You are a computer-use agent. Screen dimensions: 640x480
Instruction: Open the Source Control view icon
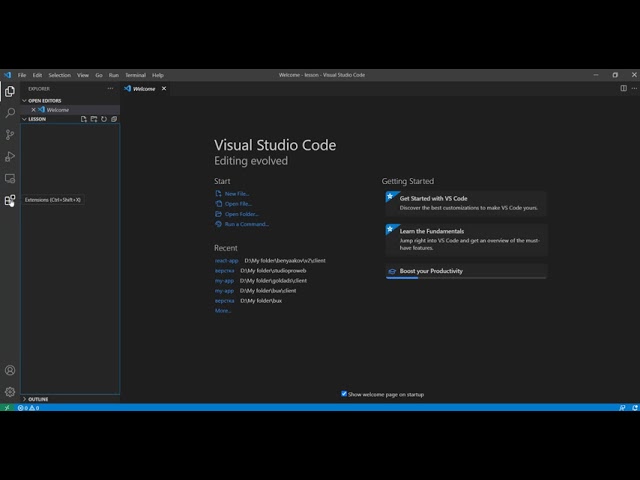(x=10, y=135)
